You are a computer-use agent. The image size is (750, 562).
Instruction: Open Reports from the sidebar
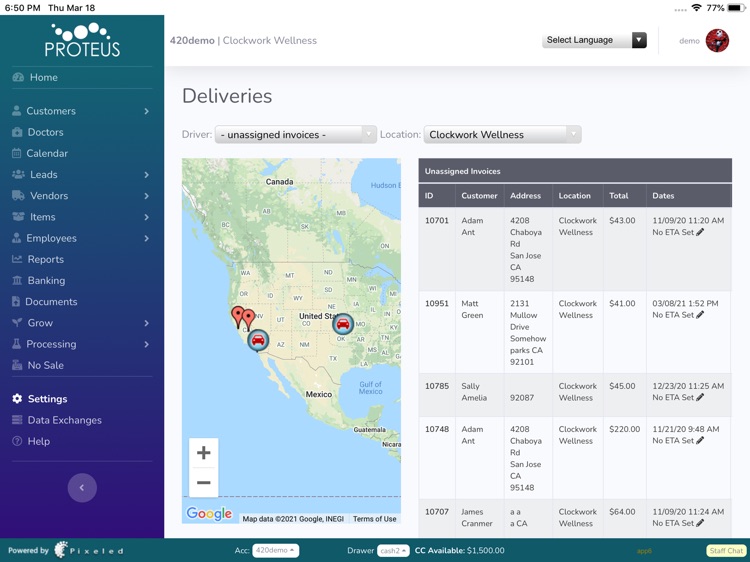pyautogui.click(x=46, y=259)
